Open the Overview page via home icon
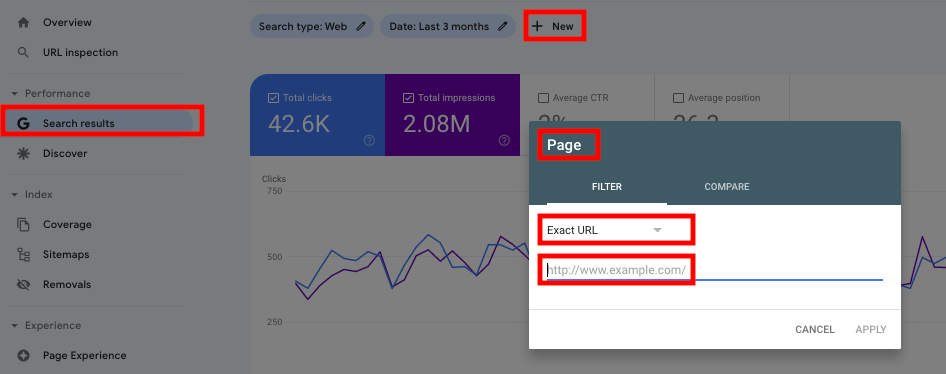This screenshot has width=946, height=374. click(x=24, y=22)
